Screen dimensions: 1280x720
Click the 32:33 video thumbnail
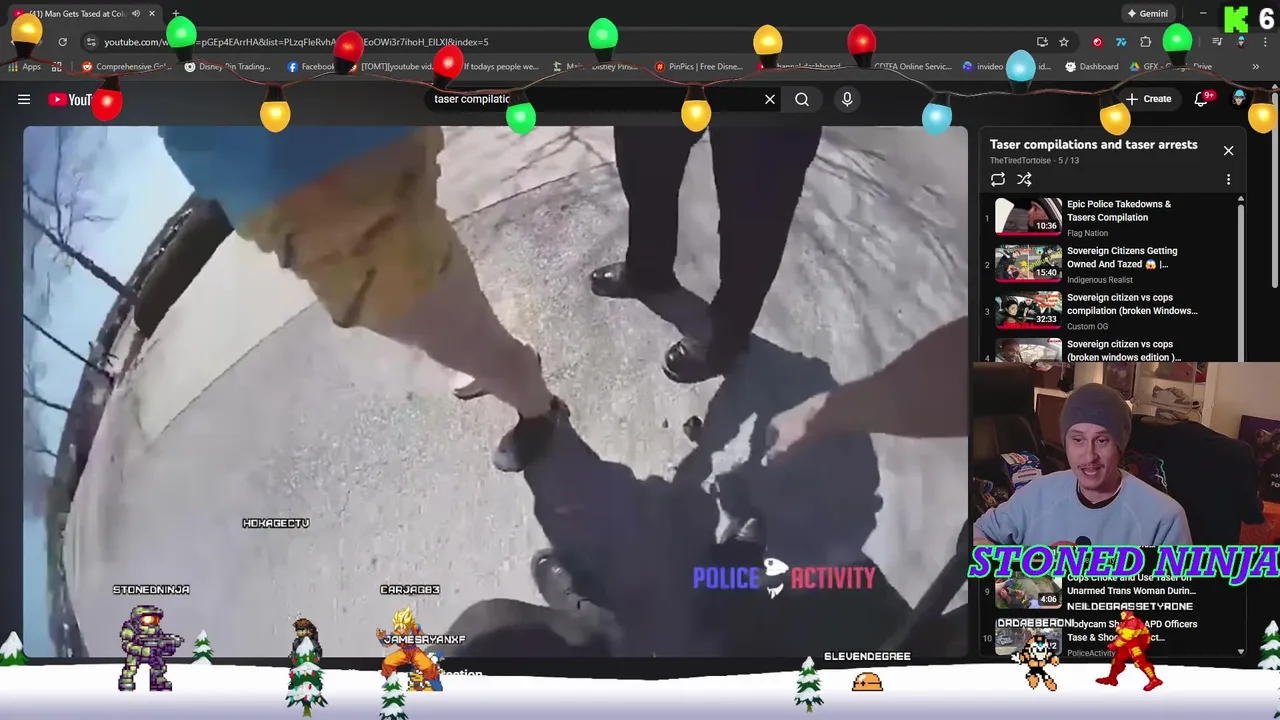tap(1028, 309)
